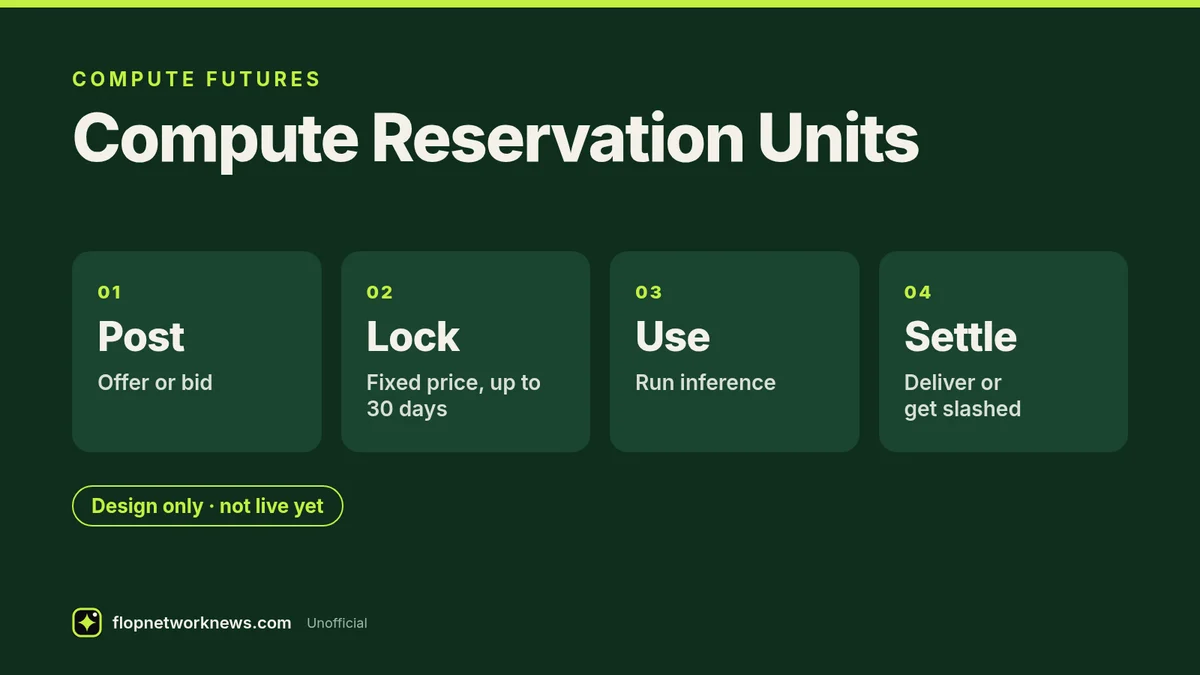Click 'Deliver or get slashed' text
The image size is (1200, 675).
(962, 395)
